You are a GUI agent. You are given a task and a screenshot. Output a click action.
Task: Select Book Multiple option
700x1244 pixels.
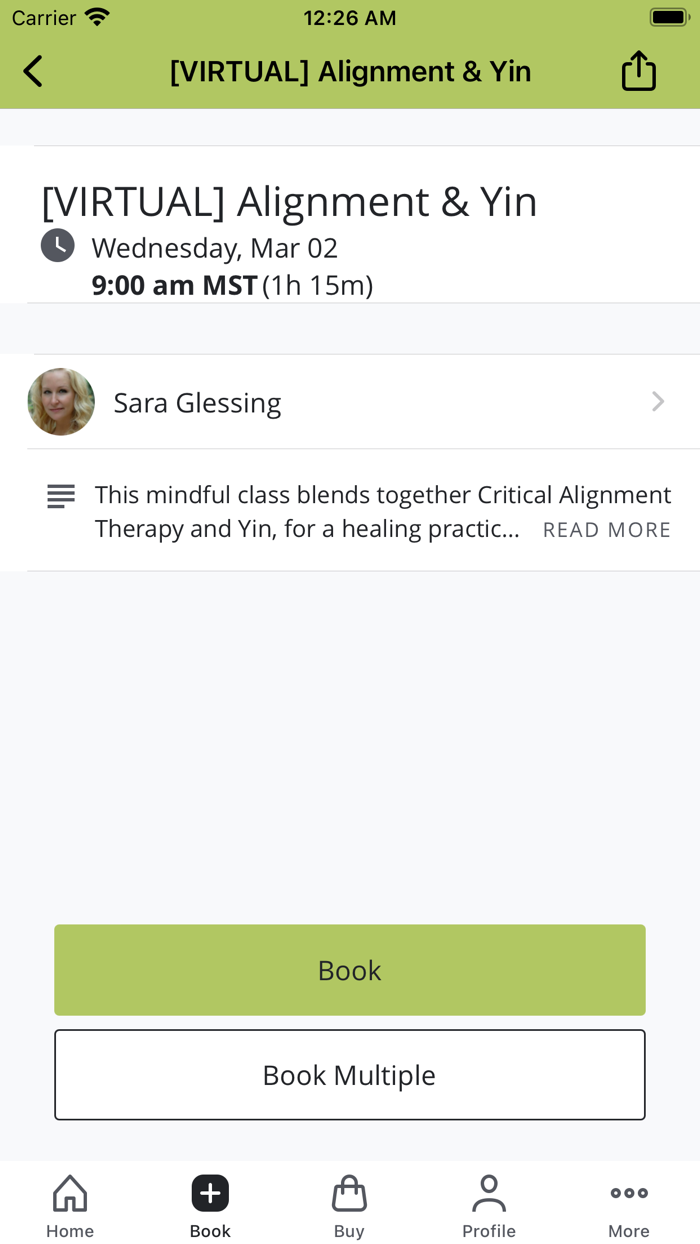(x=349, y=1074)
